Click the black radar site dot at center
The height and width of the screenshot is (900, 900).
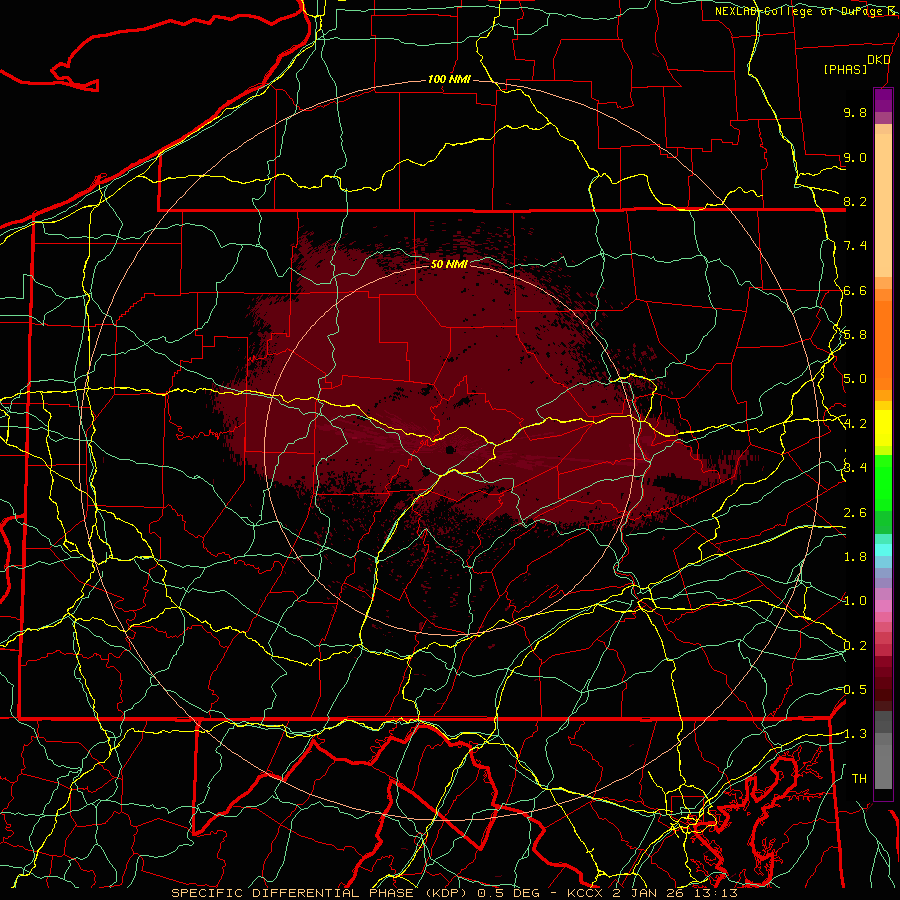[450, 450]
